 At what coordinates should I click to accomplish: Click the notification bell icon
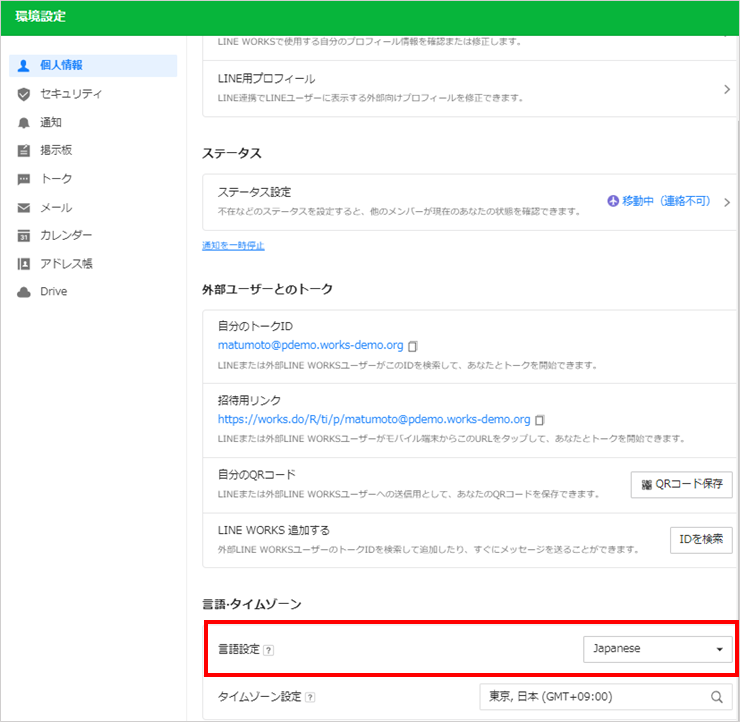point(24,123)
